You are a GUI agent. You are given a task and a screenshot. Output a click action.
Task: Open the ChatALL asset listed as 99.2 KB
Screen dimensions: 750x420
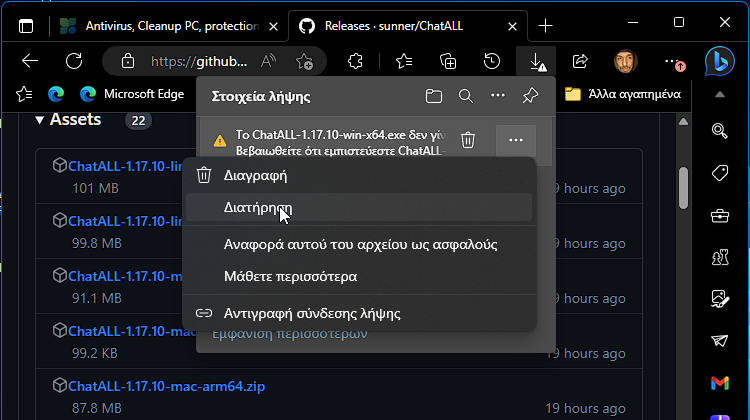pos(132,331)
